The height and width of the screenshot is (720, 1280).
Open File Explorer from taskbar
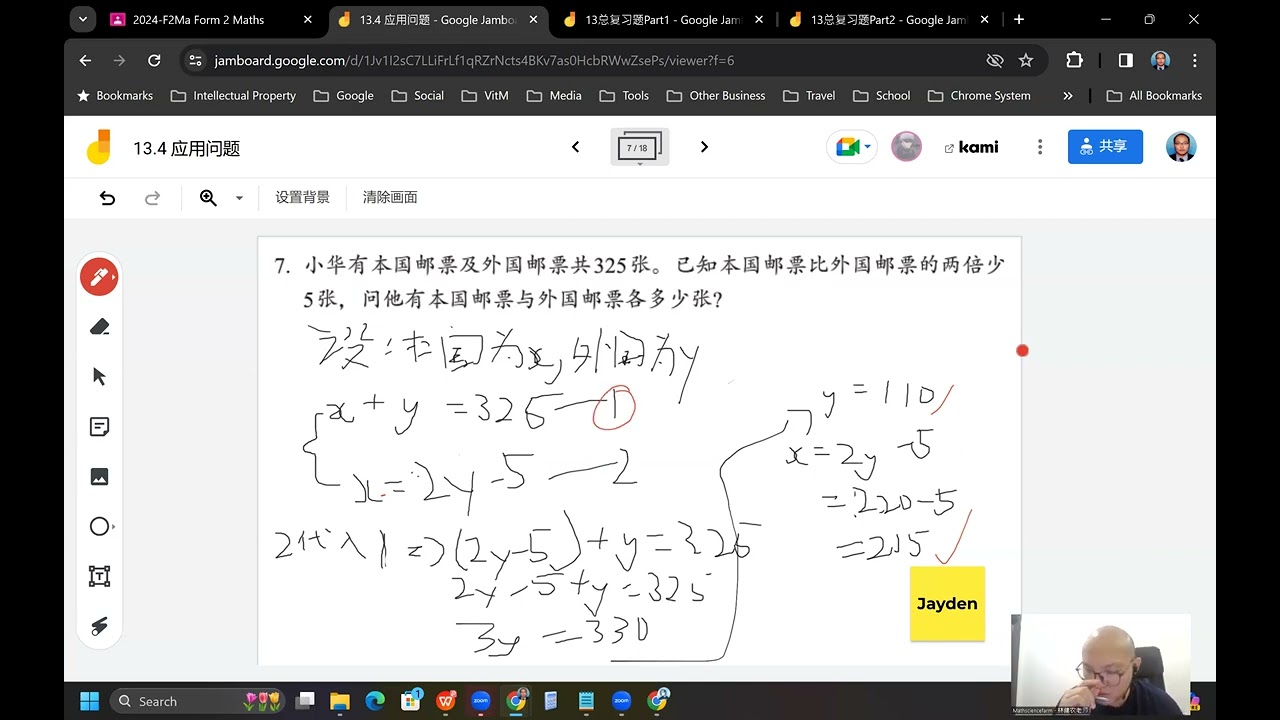(x=340, y=701)
